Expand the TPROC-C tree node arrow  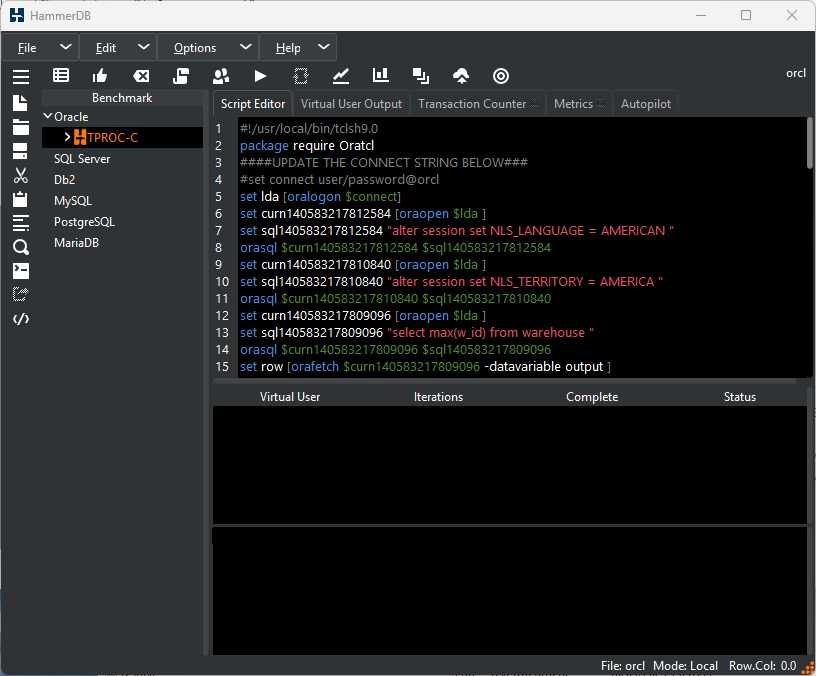pyautogui.click(x=68, y=137)
